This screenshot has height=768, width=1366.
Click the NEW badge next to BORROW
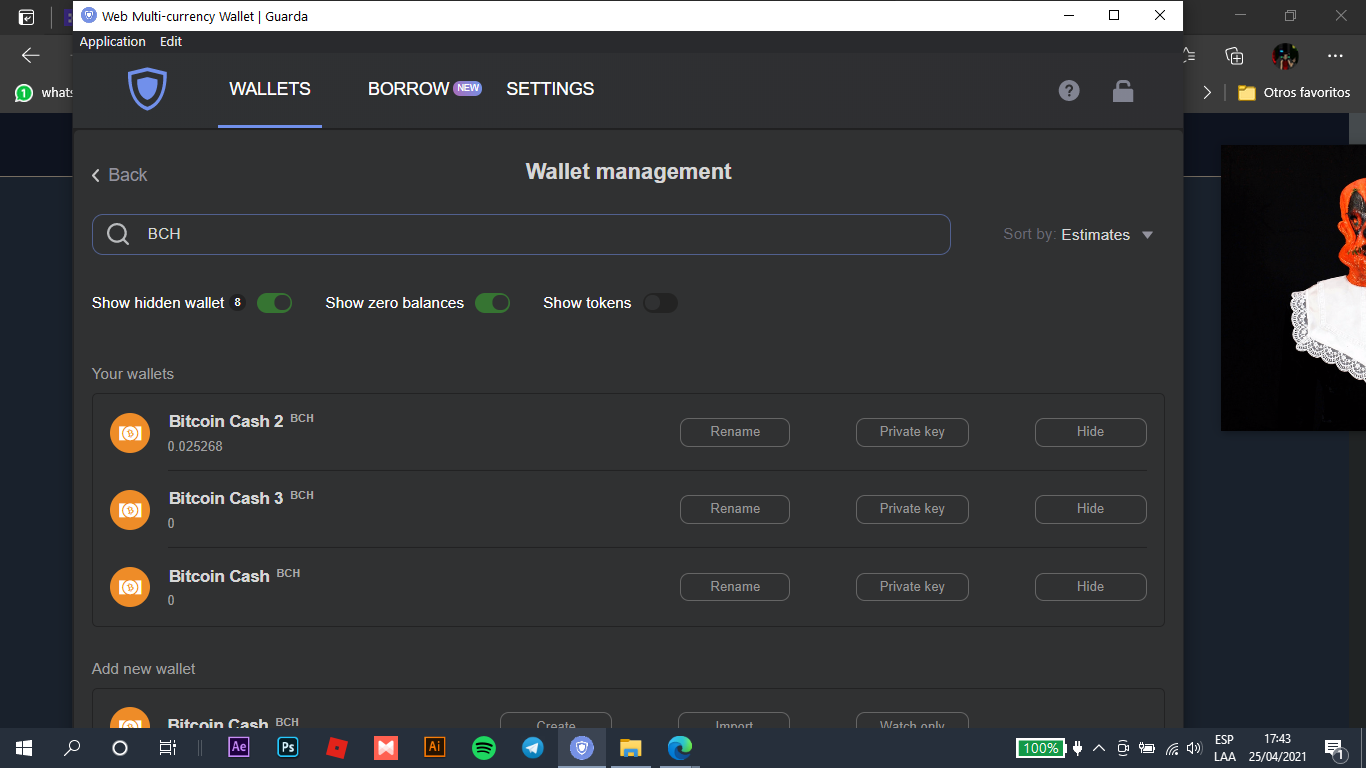[x=467, y=88]
